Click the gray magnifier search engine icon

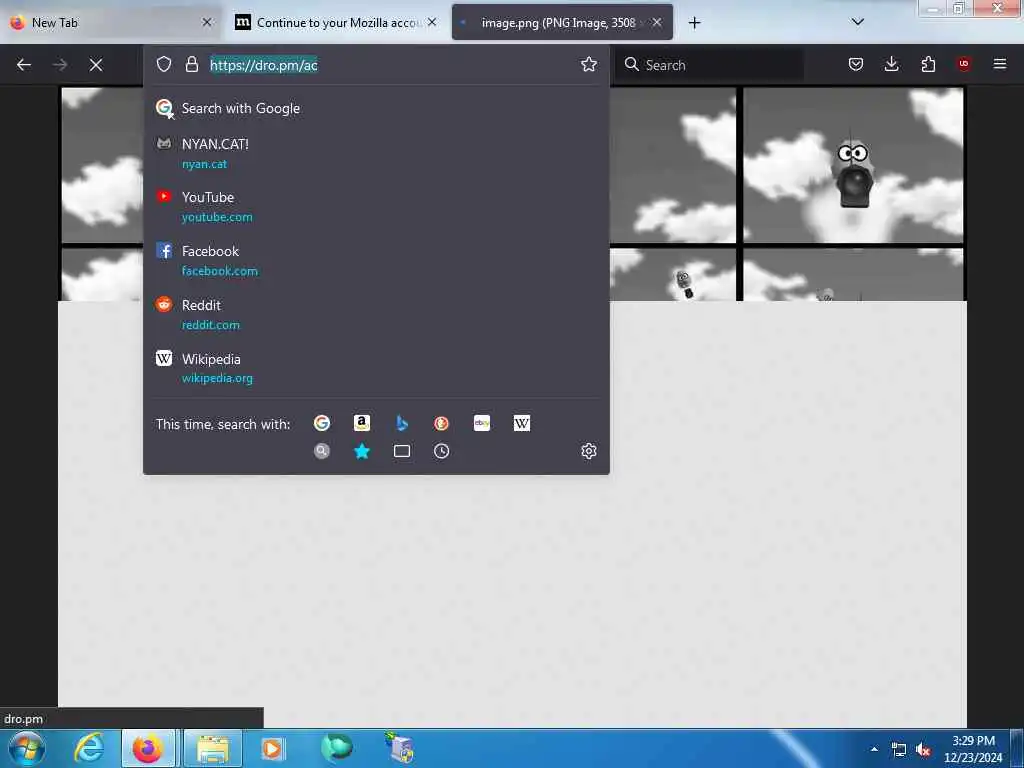click(x=322, y=451)
